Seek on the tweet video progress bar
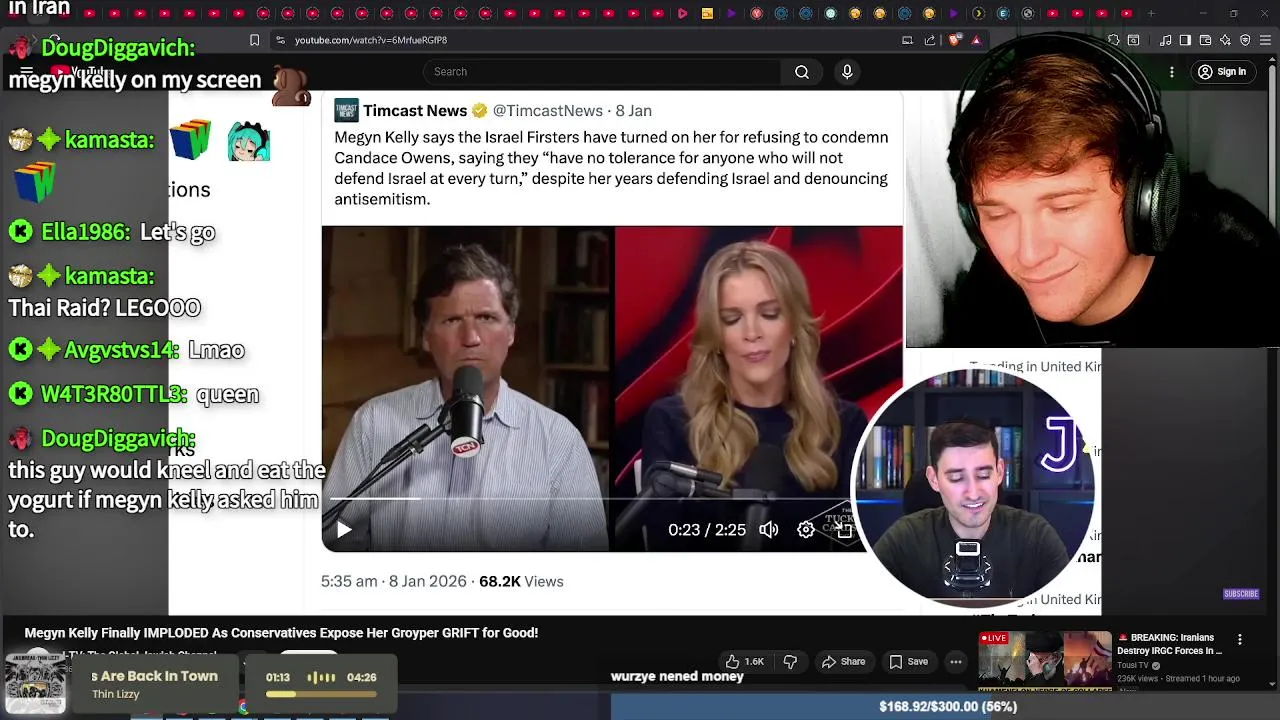Screen dimensions: 1280x720 590,498
